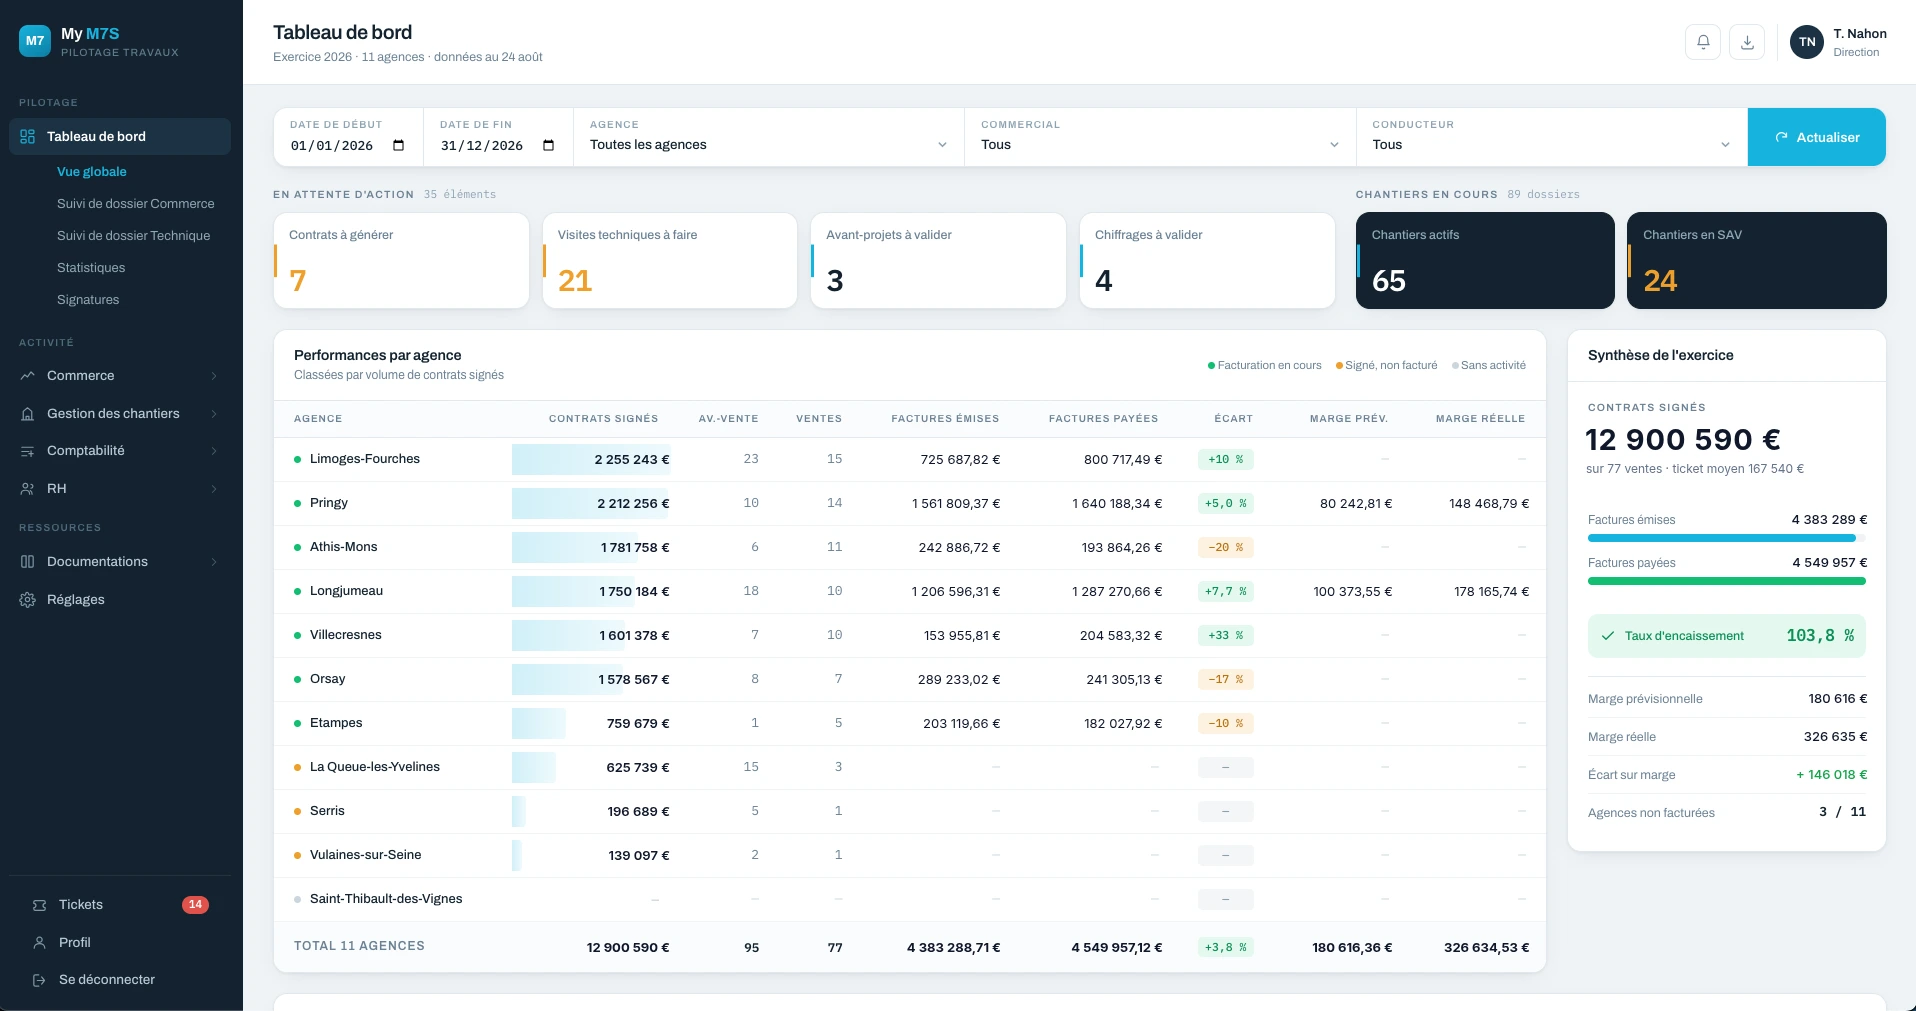This screenshot has height=1011, width=1916.
Task: Click the Marge réelle column header
Action: click(1481, 419)
